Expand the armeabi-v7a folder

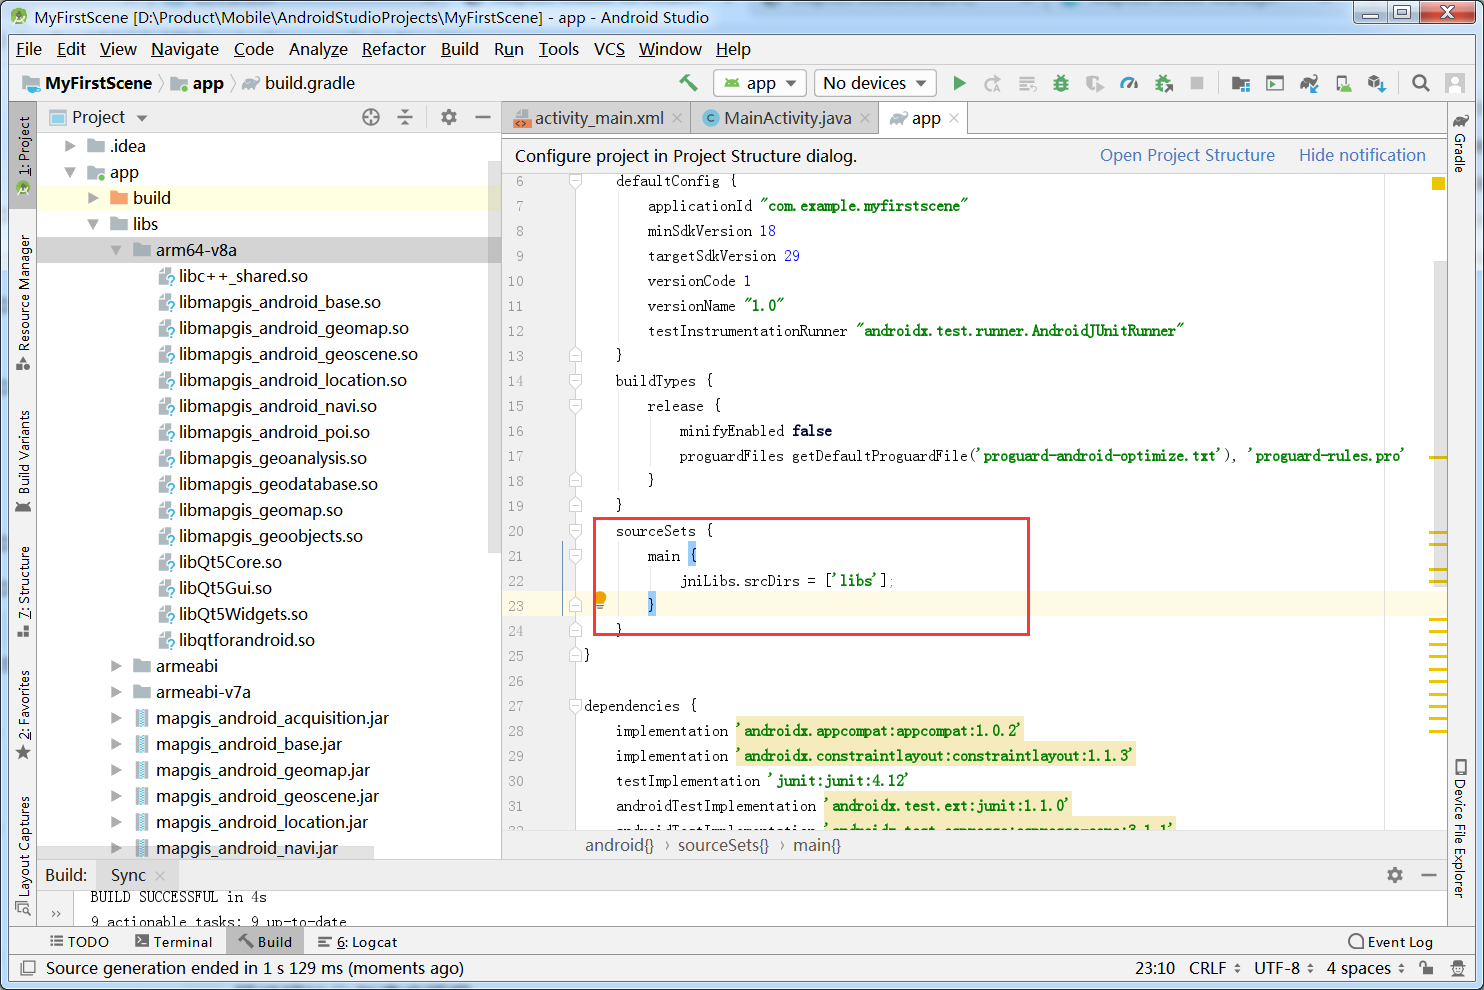coord(116,692)
